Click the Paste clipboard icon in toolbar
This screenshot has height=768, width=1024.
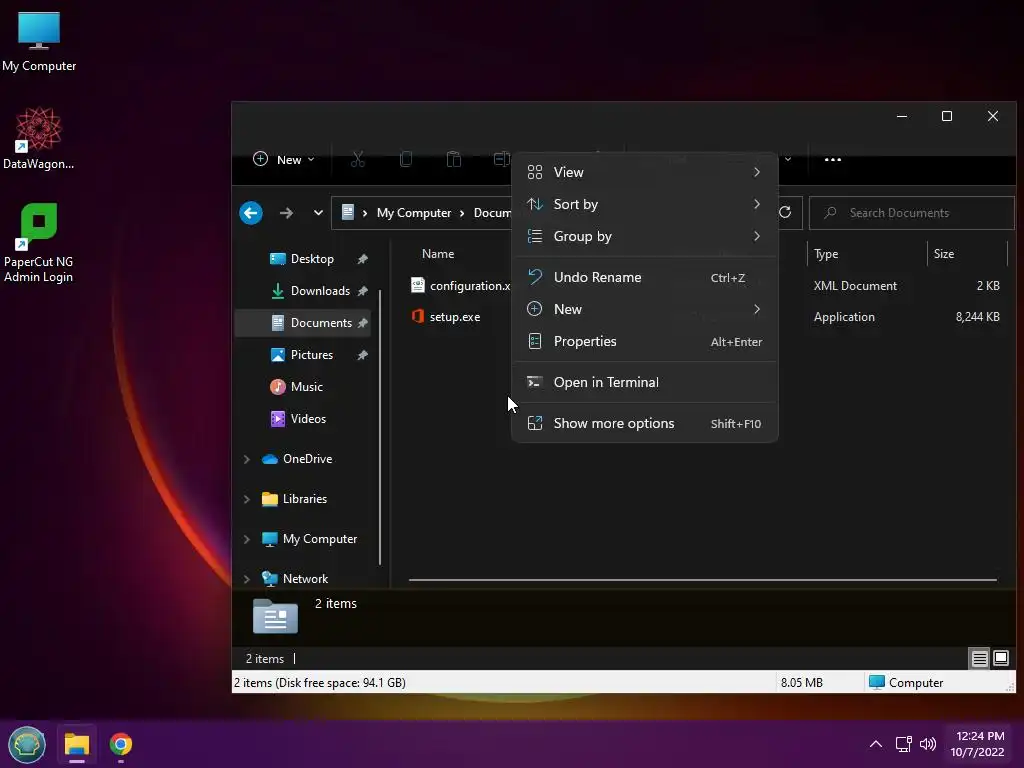pos(453,159)
